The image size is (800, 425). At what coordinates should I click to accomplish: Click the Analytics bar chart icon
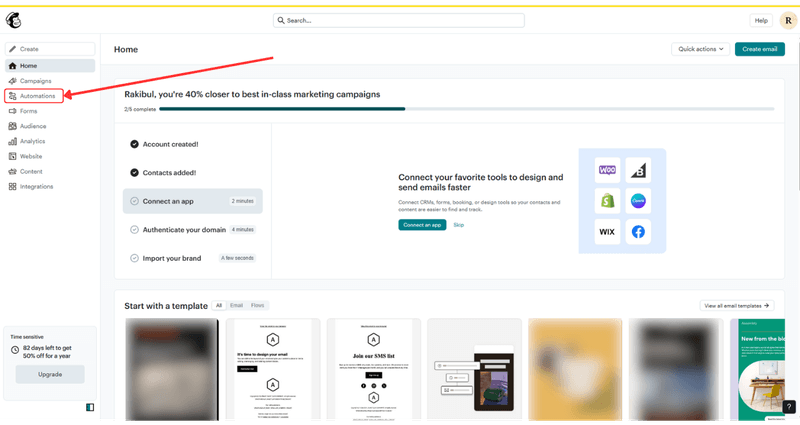coord(13,141)
